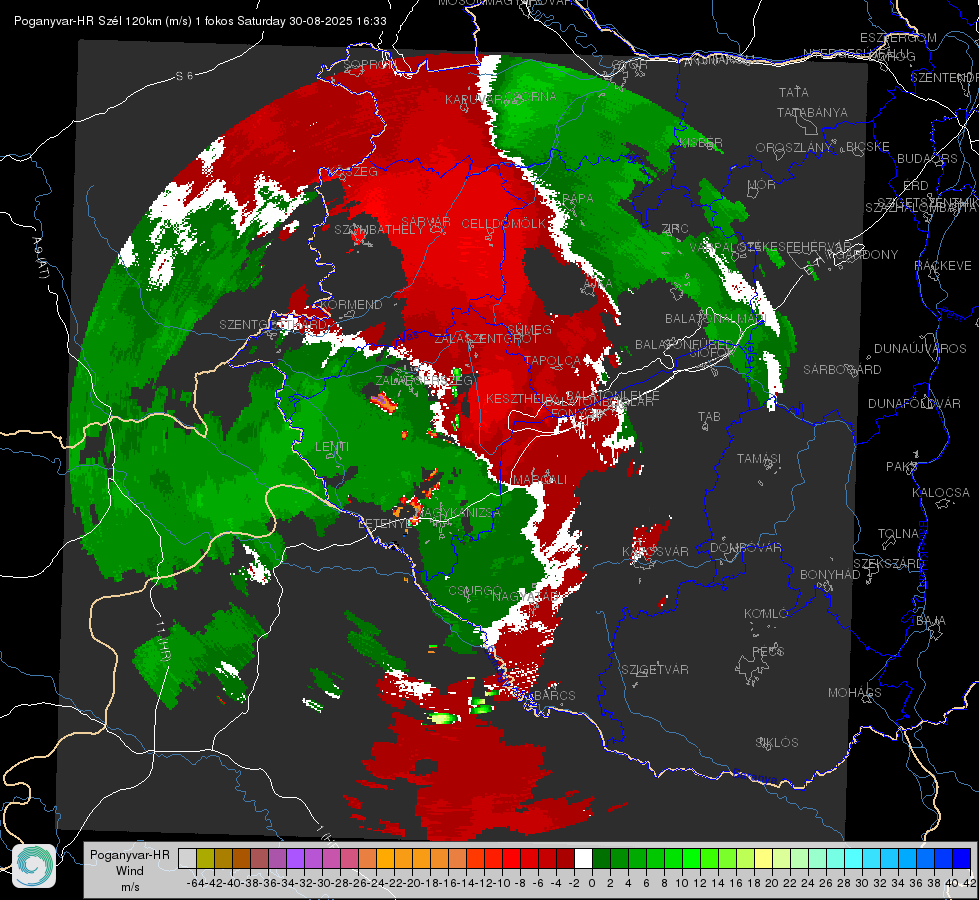Viewport: 979px width, 900px height.
Task: Click the SÜMEG label
Action: tap(529, 329)
